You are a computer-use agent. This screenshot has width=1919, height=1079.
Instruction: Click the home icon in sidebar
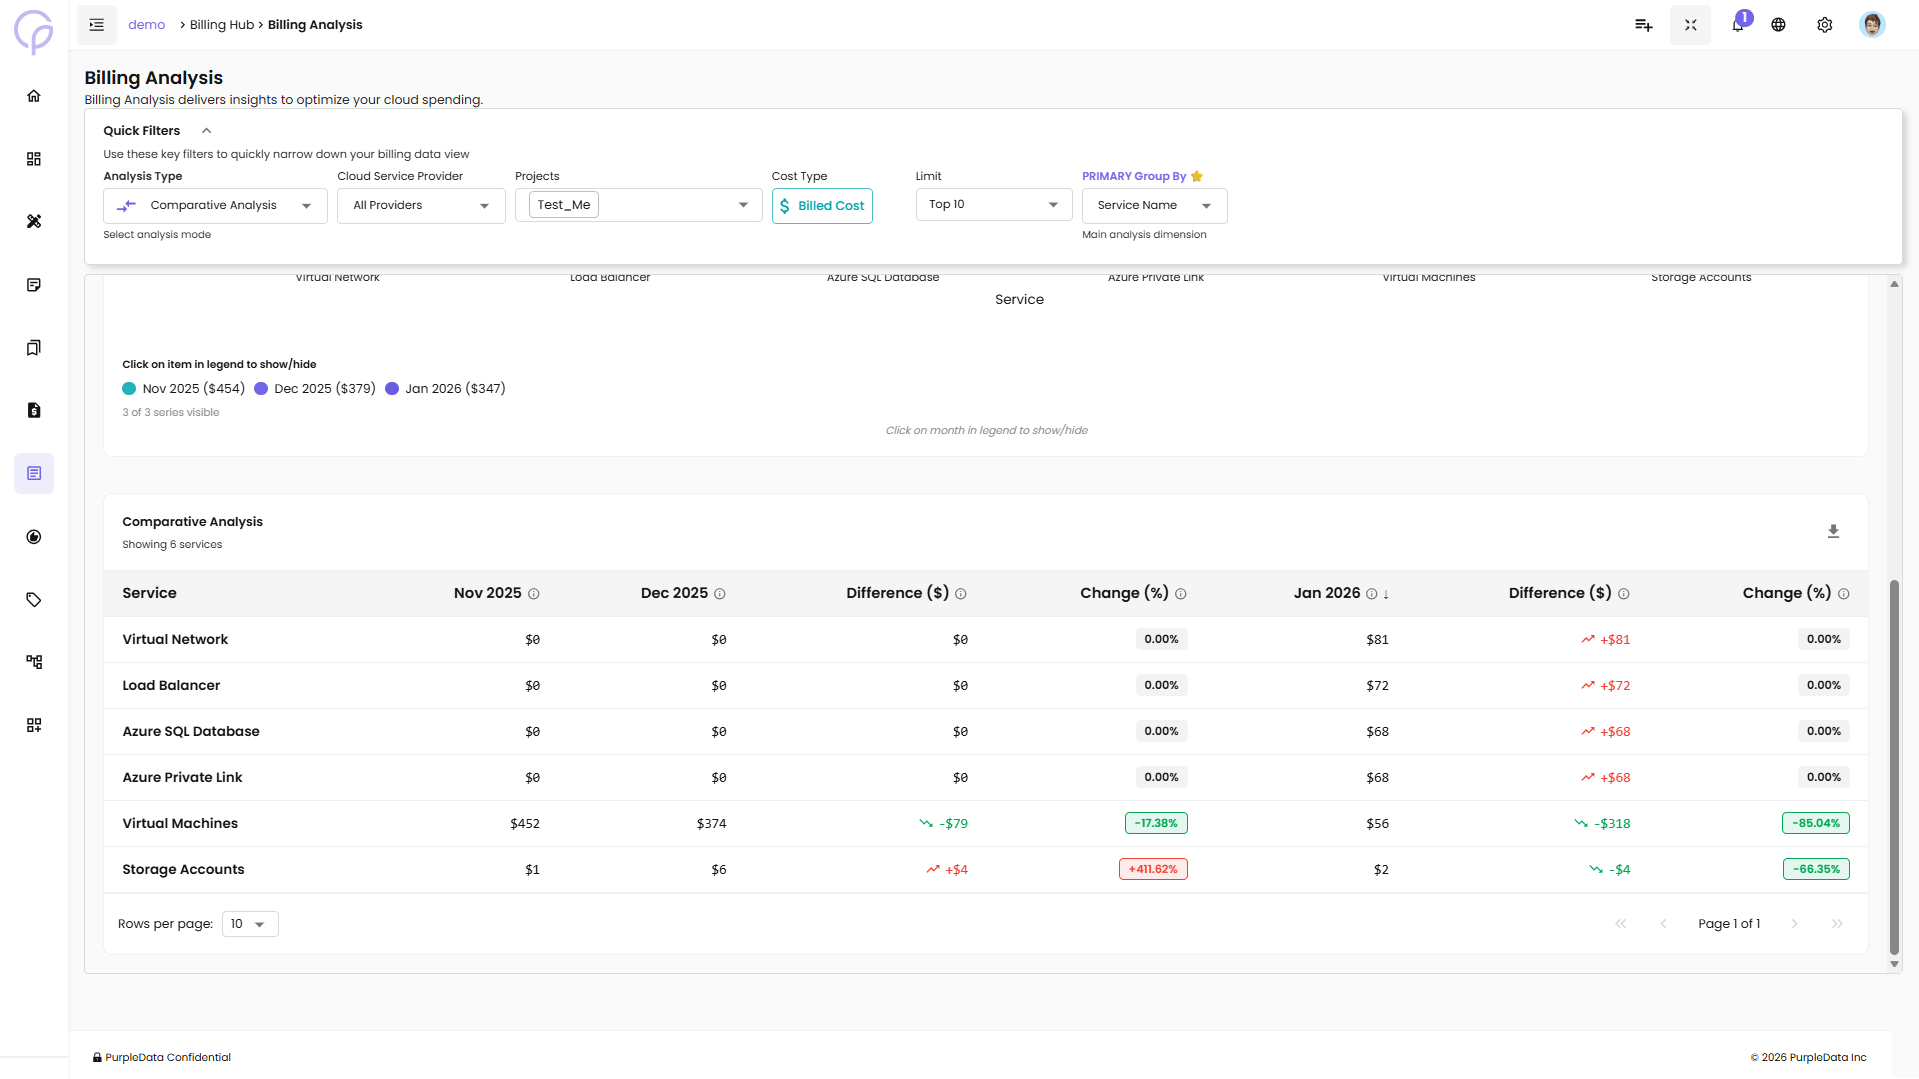coord(34,96)
